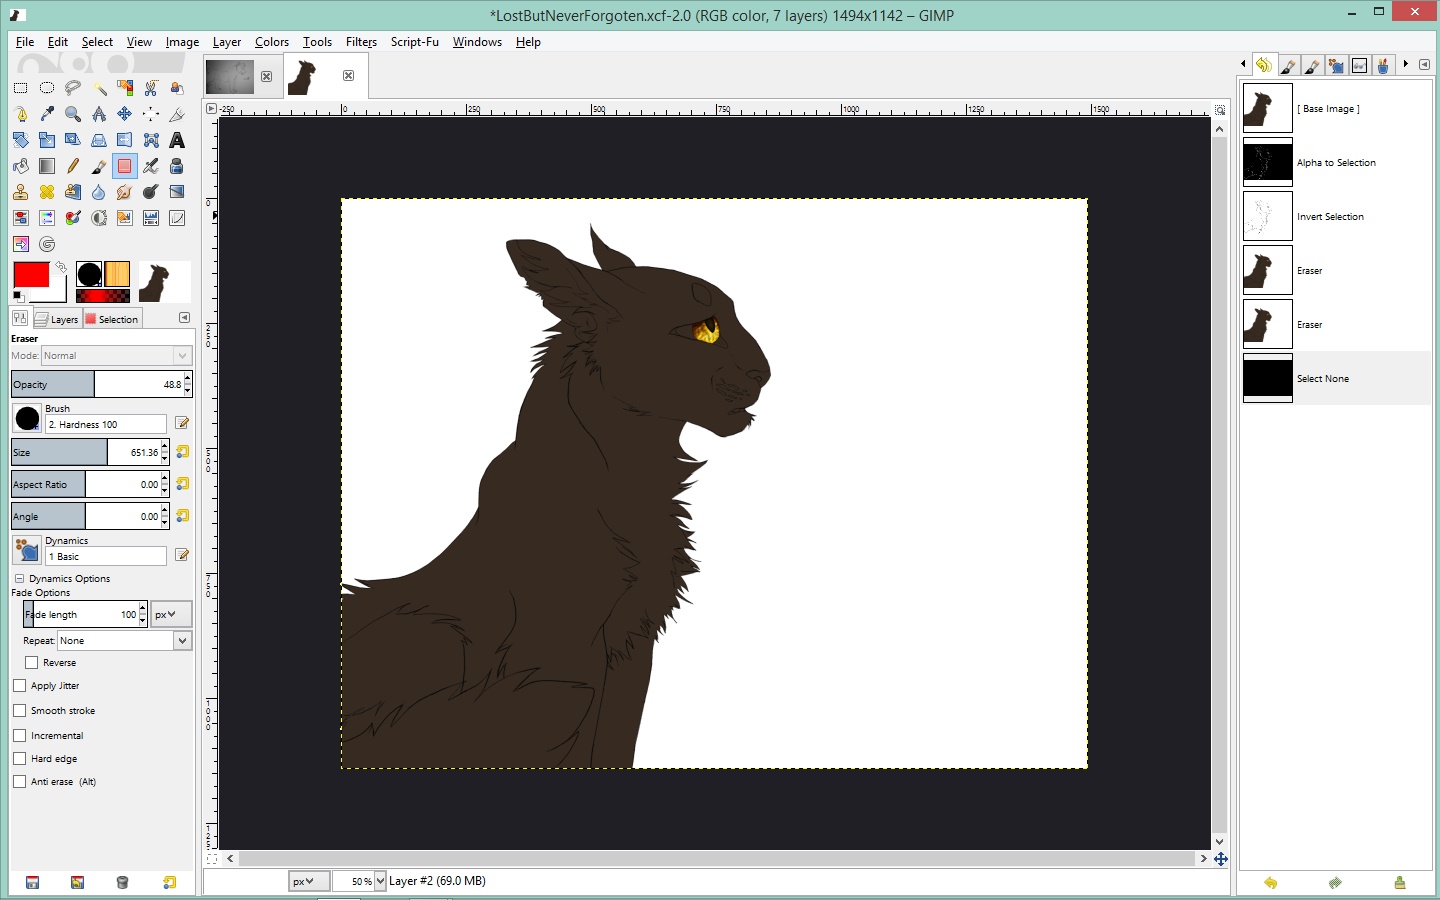The height and width of the screenshot is (900, 1440).
Task: Select the Zoom magnifier tool
Action: [73, 114]
